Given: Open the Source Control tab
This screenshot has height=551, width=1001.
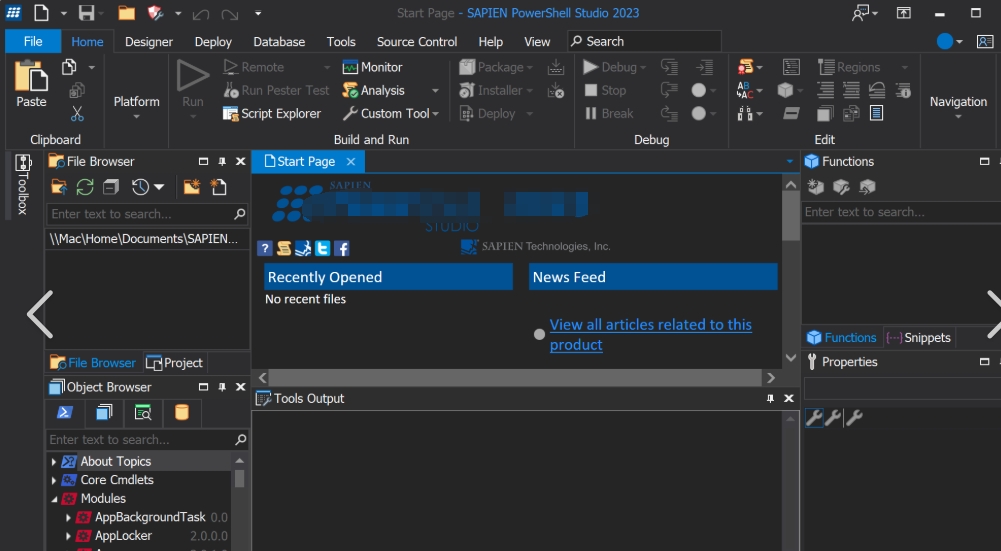Looking at the screenshot, I should tap(417, 42).
